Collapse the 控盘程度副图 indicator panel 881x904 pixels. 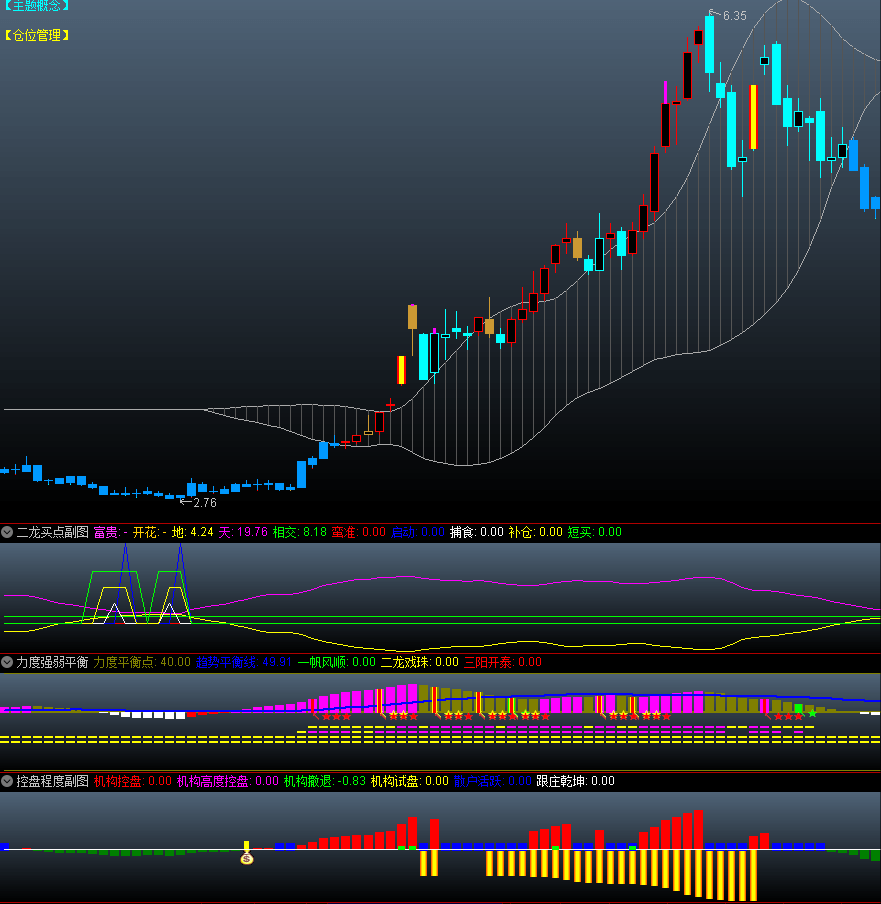pyautogui.click(x=7, y=781)
